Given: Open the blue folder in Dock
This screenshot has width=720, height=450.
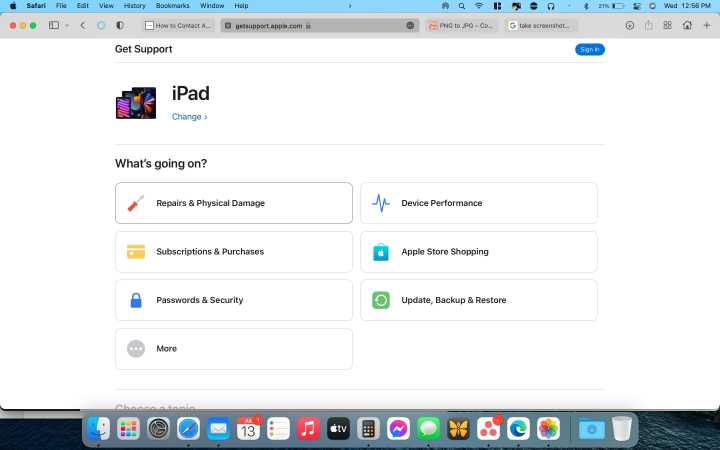Looking at the screenshot, I should pyautogui.click(x=591, y=429).
